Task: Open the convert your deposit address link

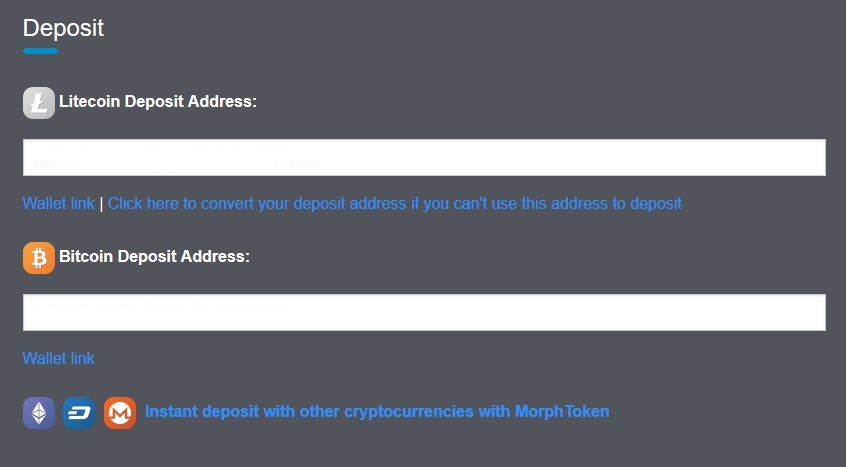Action: pos(394,203)
